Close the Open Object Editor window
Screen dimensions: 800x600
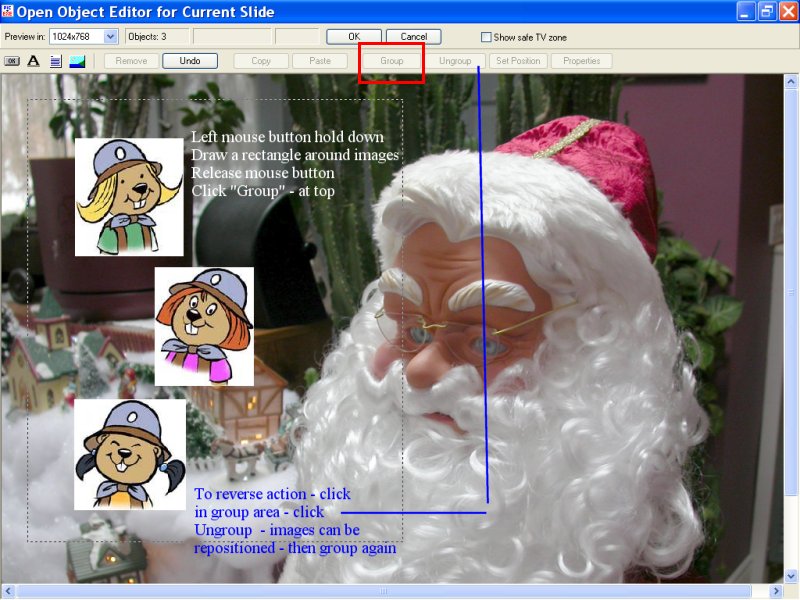click(x=788, y=12)
